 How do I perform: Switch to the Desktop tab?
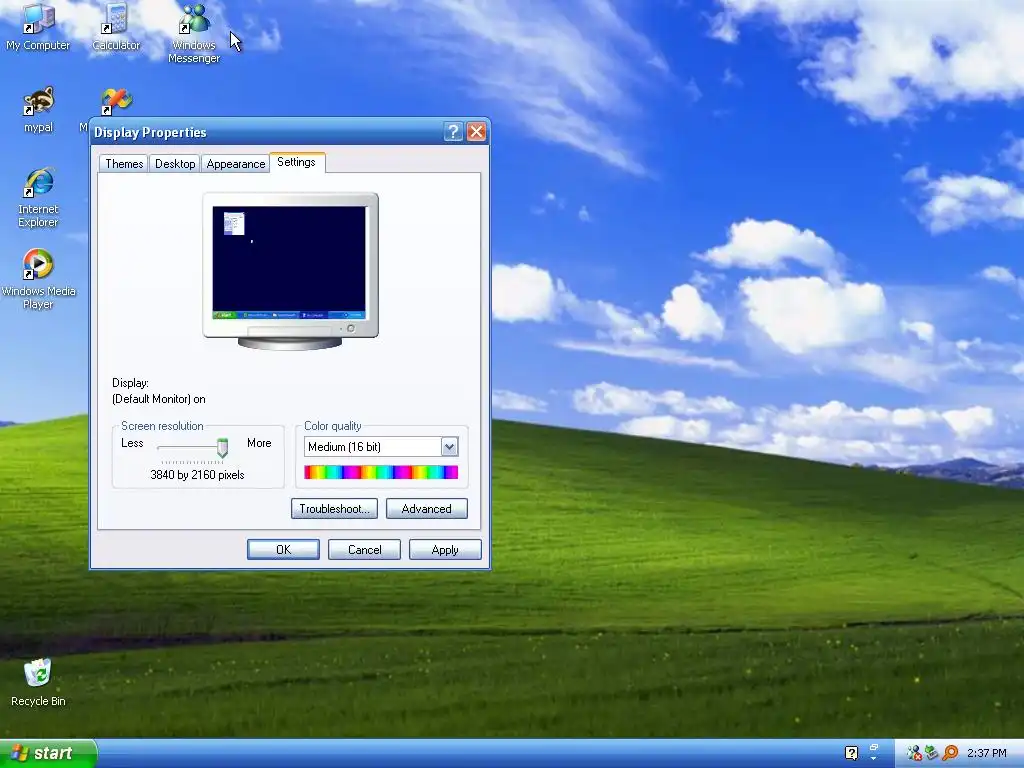pyautogui.click(x=175, y=164)
